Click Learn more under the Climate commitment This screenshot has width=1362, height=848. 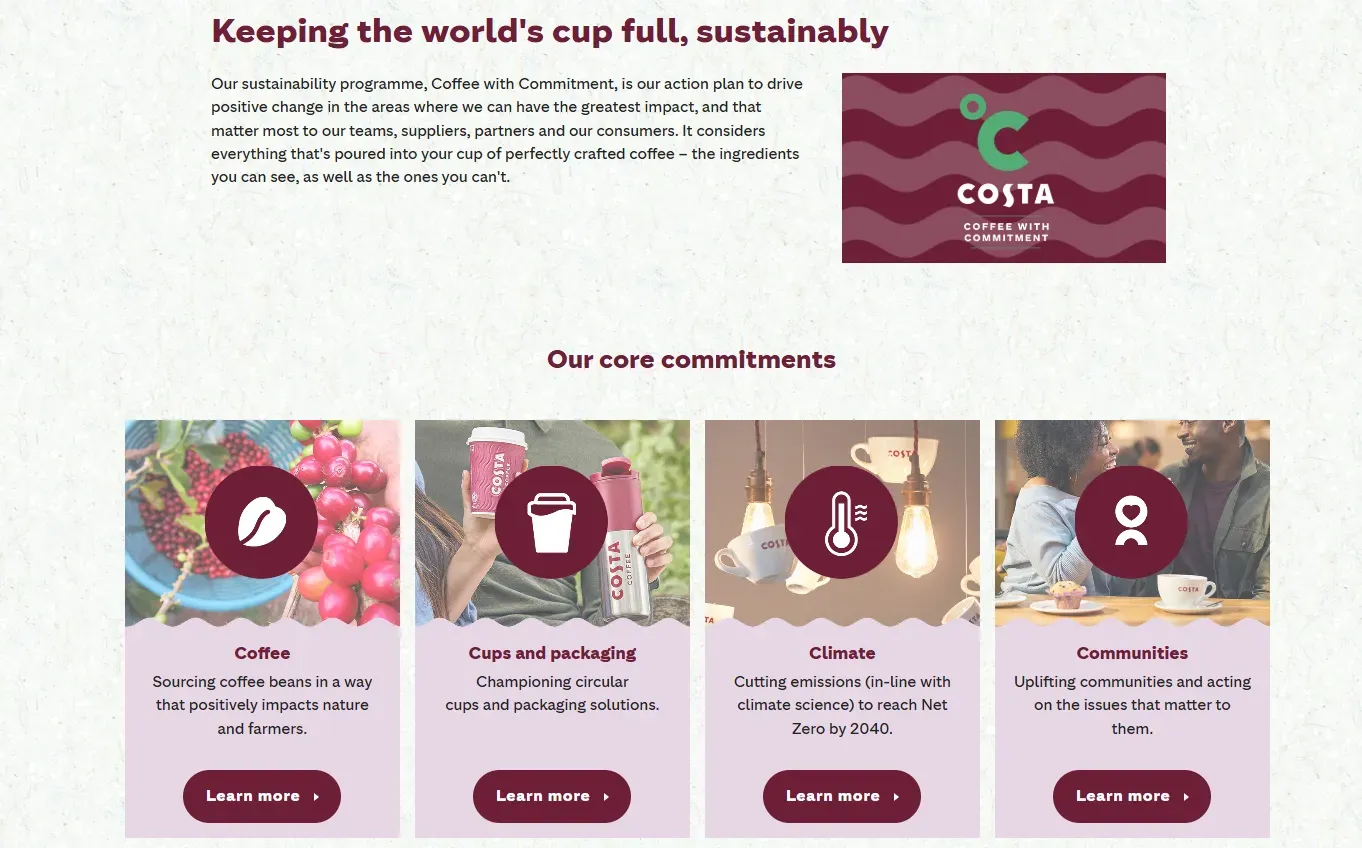841,796
